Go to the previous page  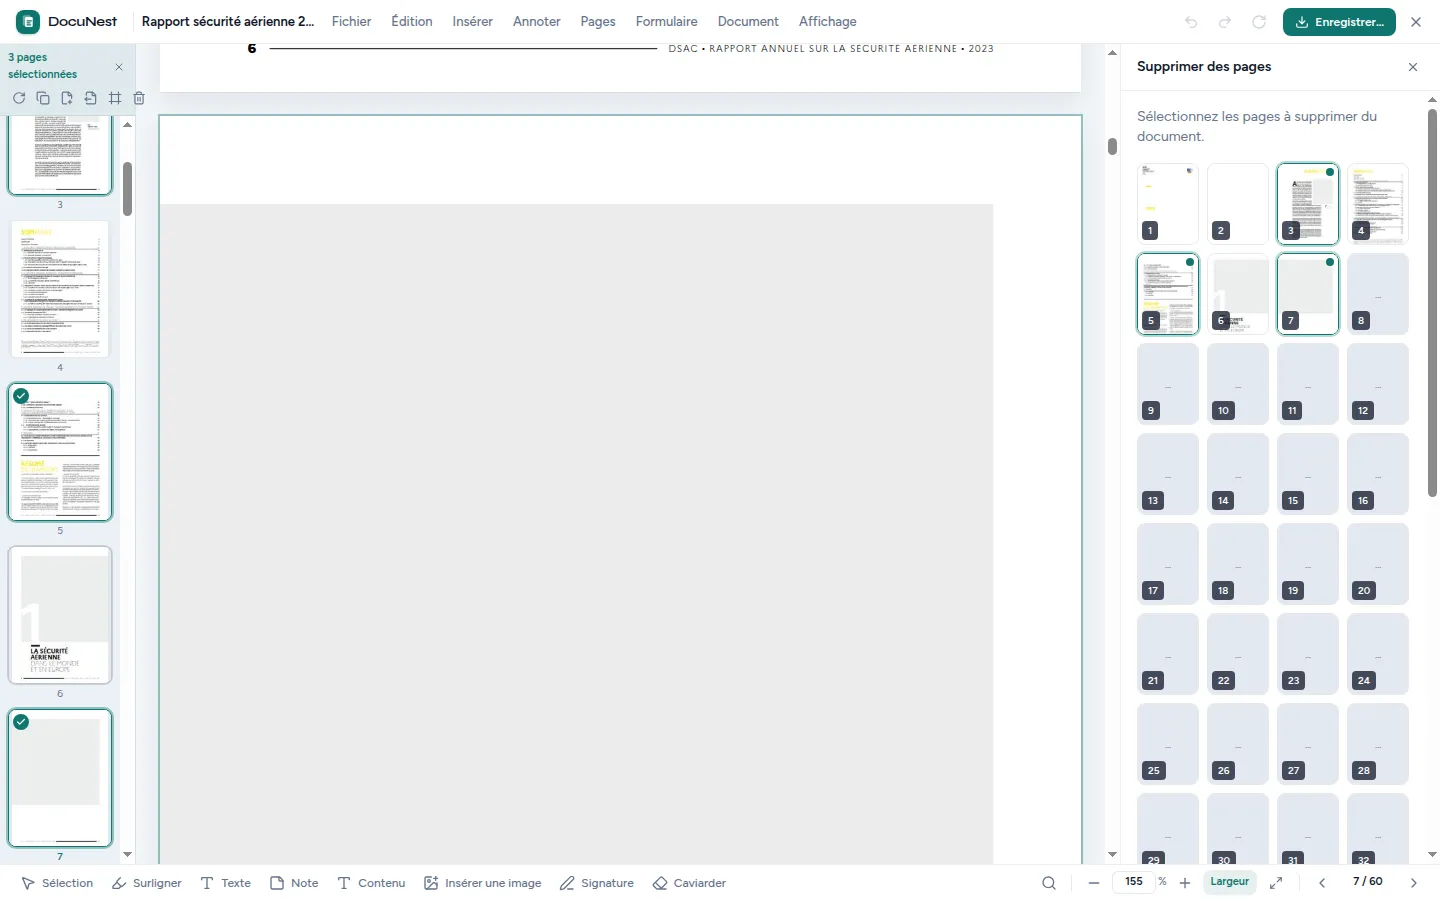click(x=1322, y=883)
